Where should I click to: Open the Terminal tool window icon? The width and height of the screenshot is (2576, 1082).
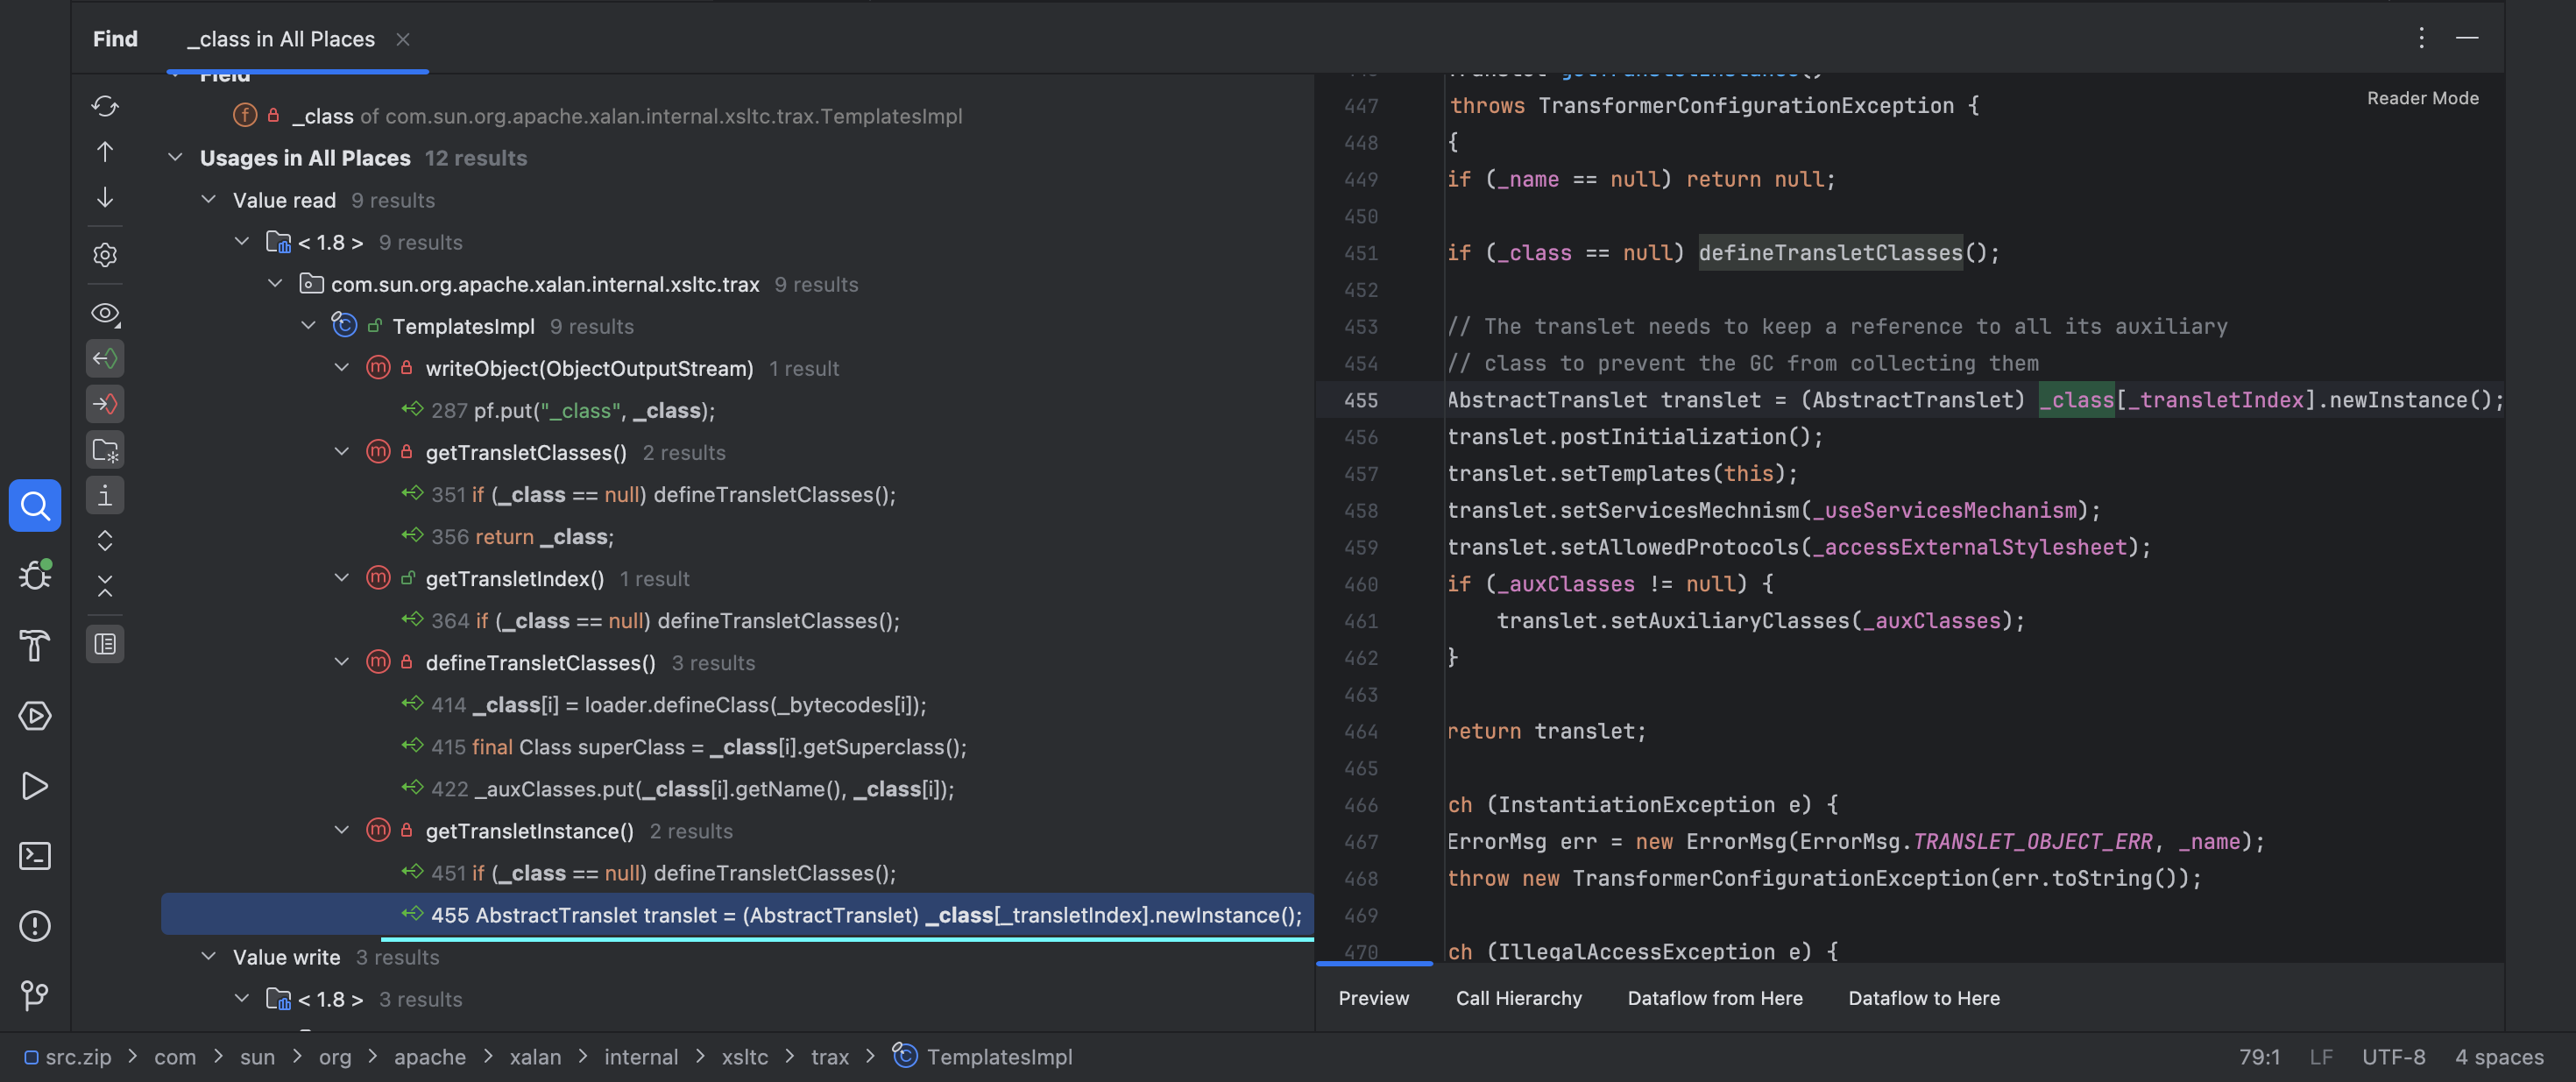coord(35,856)
